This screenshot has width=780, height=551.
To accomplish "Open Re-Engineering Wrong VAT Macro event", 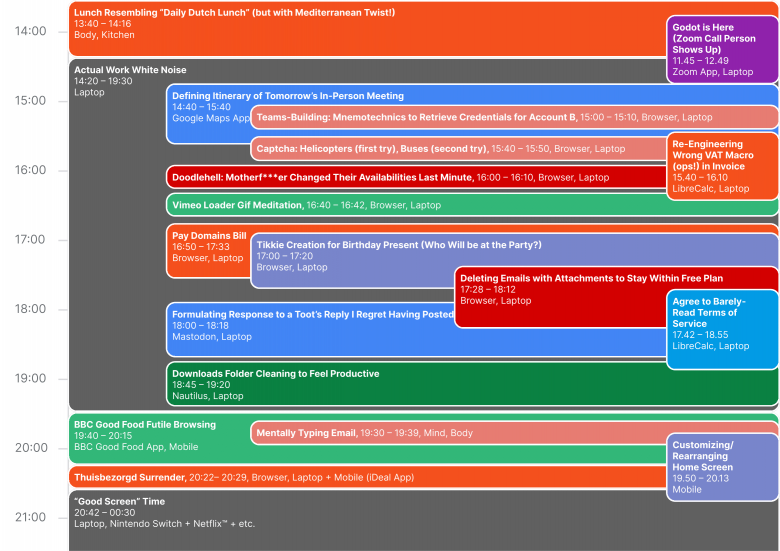I will point(722,166).
